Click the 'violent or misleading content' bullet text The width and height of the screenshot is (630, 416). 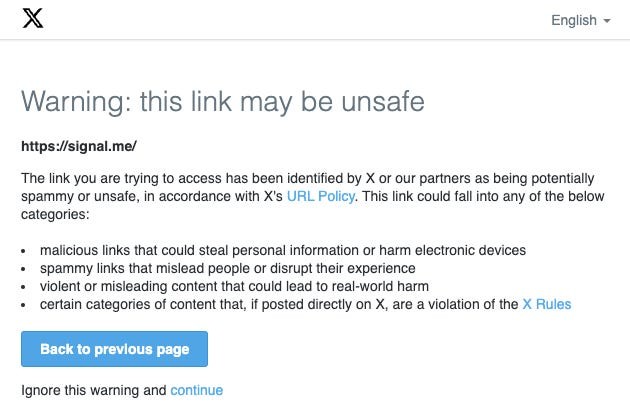(234, 286)
